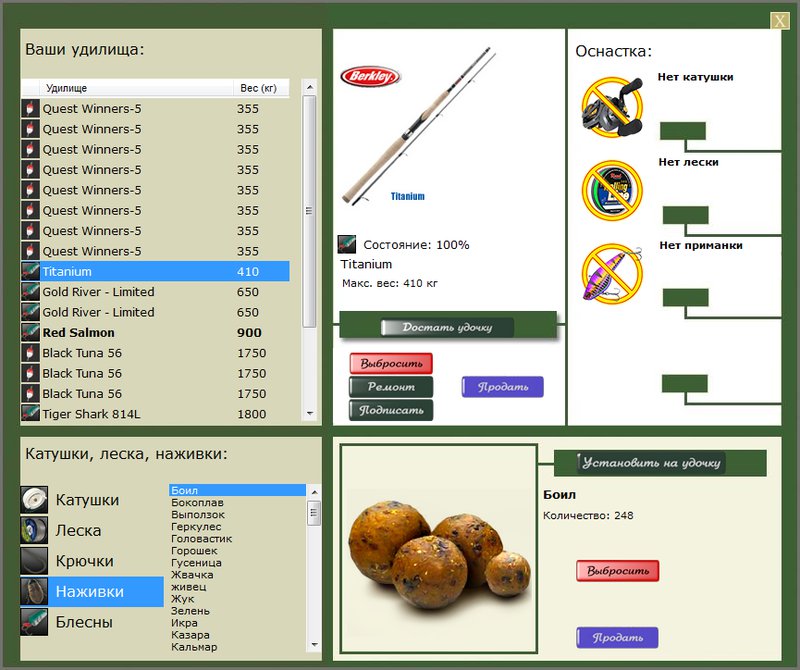The image size is (800, 670).
Task: Click the Катушки reel category icon
Action: tap(34, 500)
